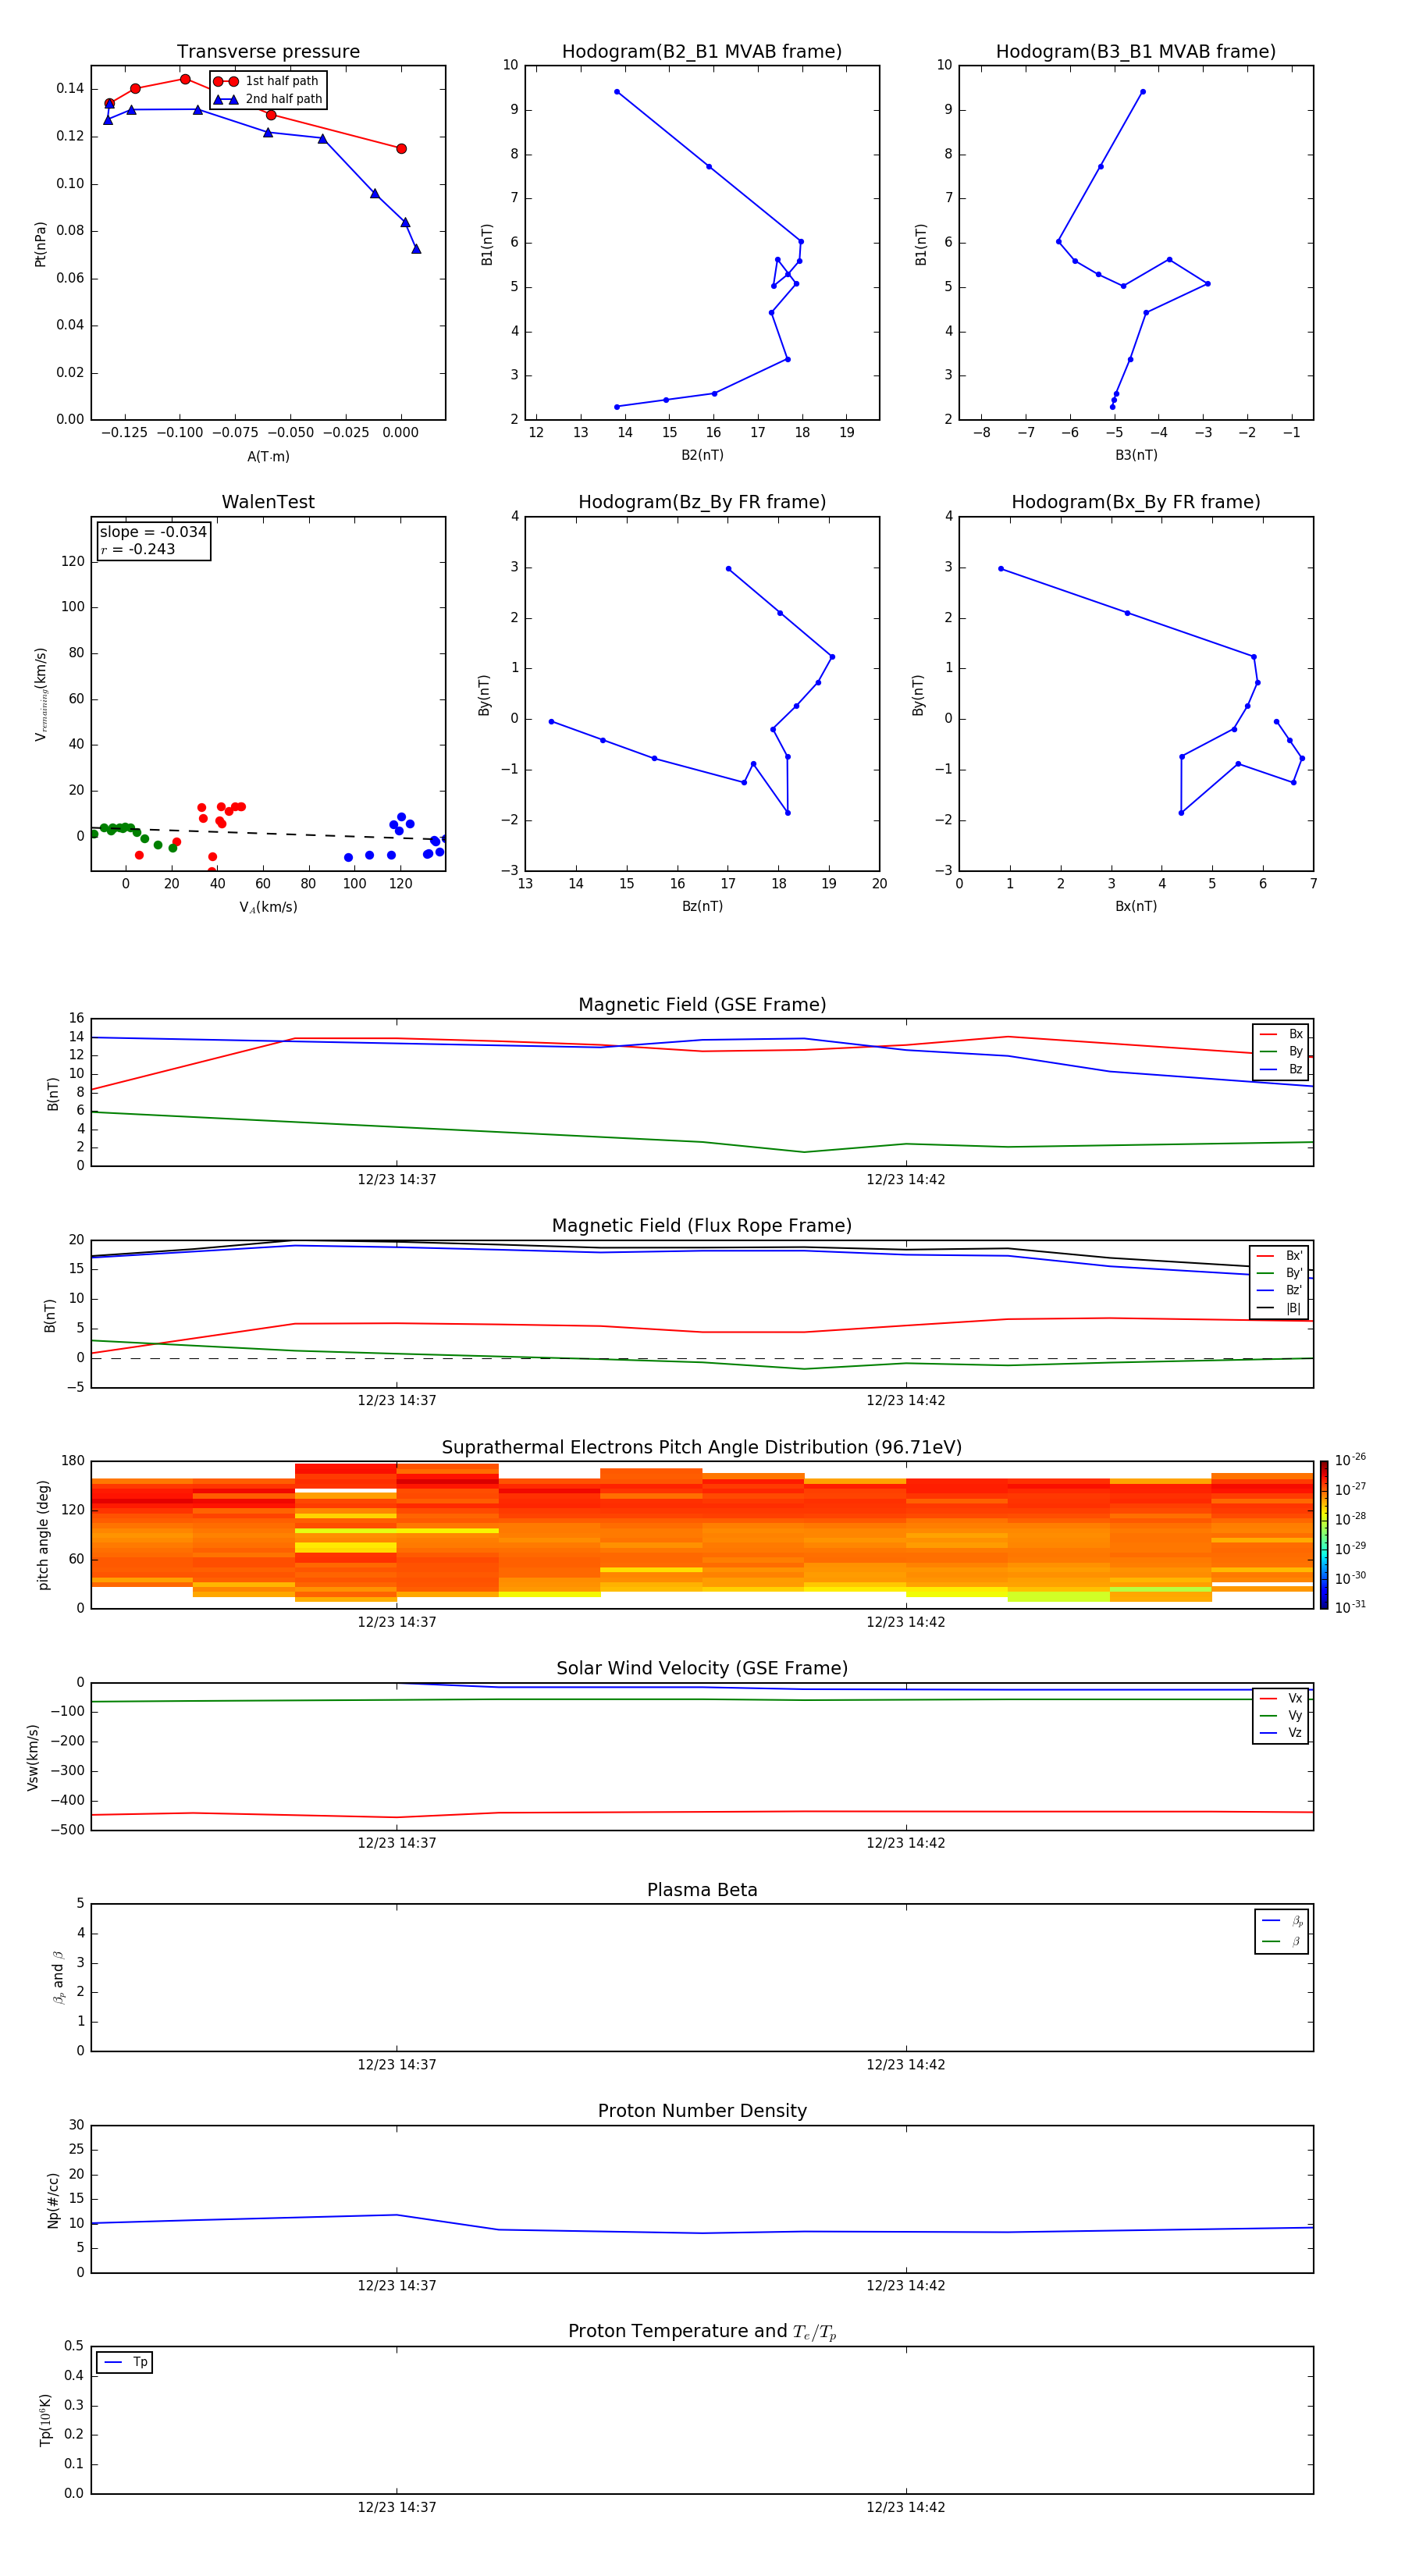Image resolution: width=1405 pixels, height=2576 pixels.
Task: Click the Hodogram(B2_B1 MVAB frame) title
Action: tap(702, 52)
